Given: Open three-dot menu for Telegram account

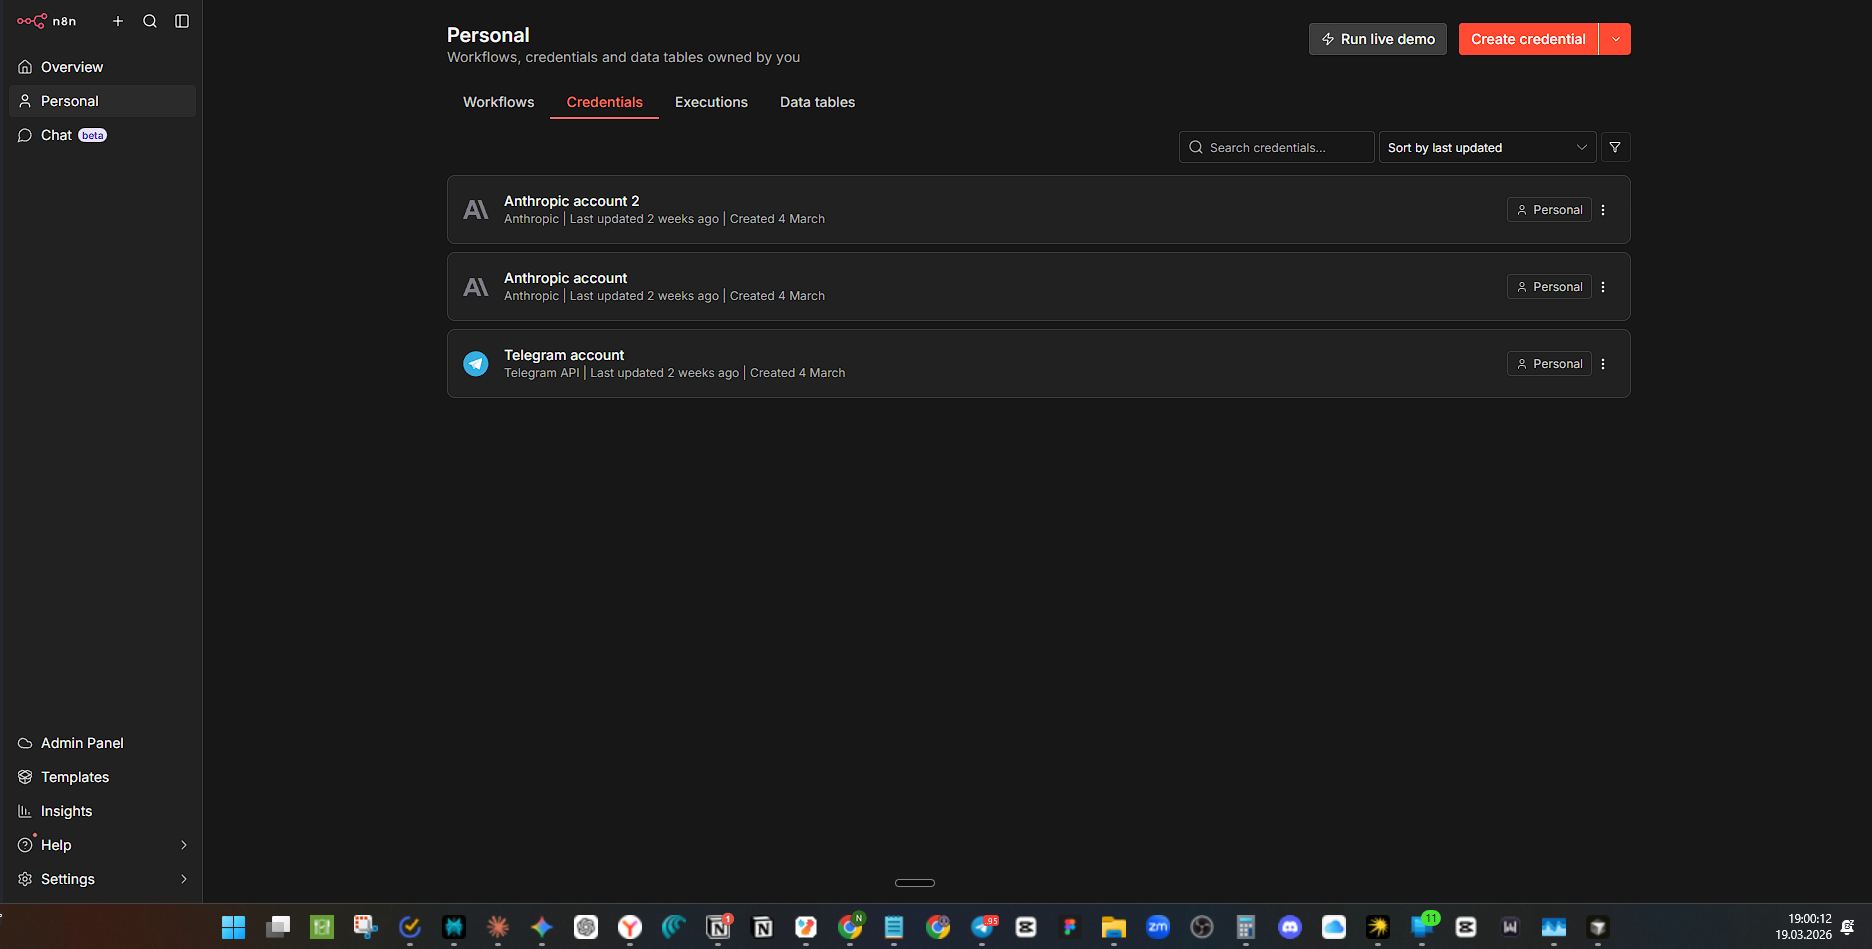Looking at the screenshot, I should tap(1603, 364).
